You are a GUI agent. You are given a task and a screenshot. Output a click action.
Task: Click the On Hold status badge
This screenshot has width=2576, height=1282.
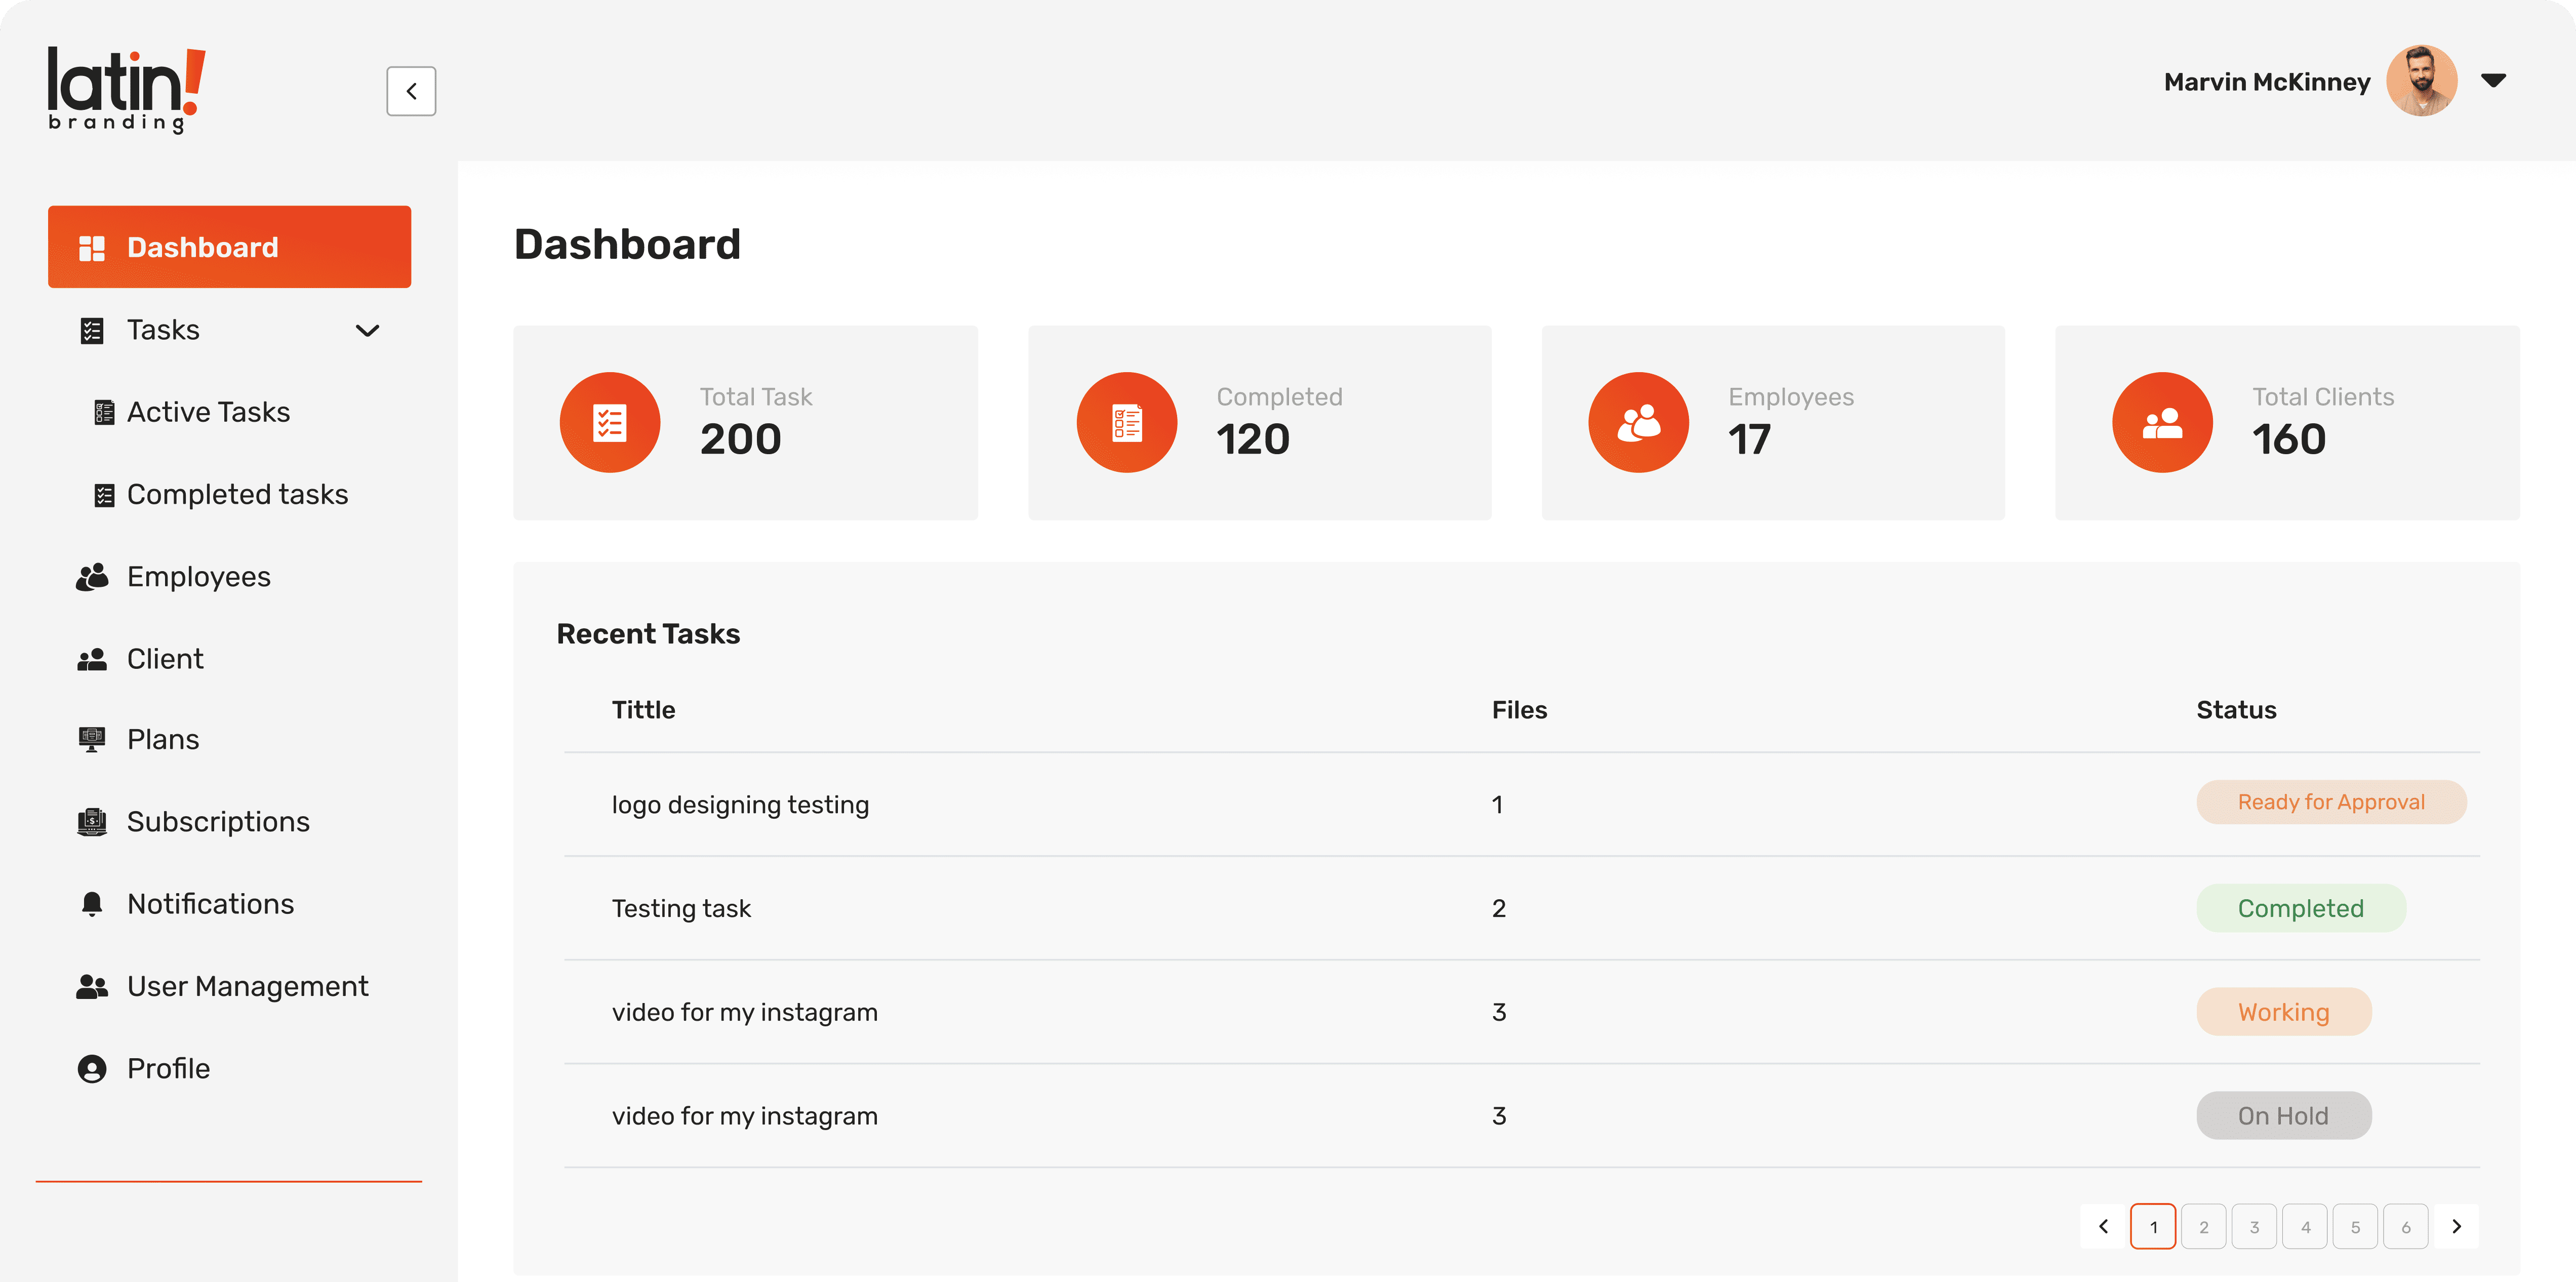(x=2283, y=1115)
